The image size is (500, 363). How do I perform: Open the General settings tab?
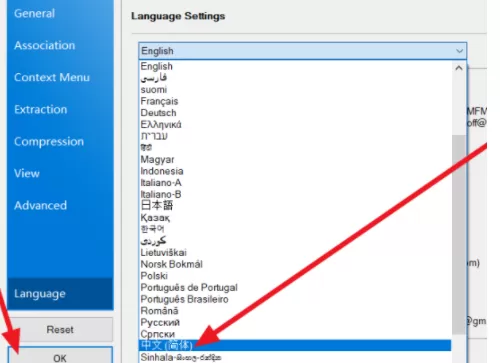[60, 13]
